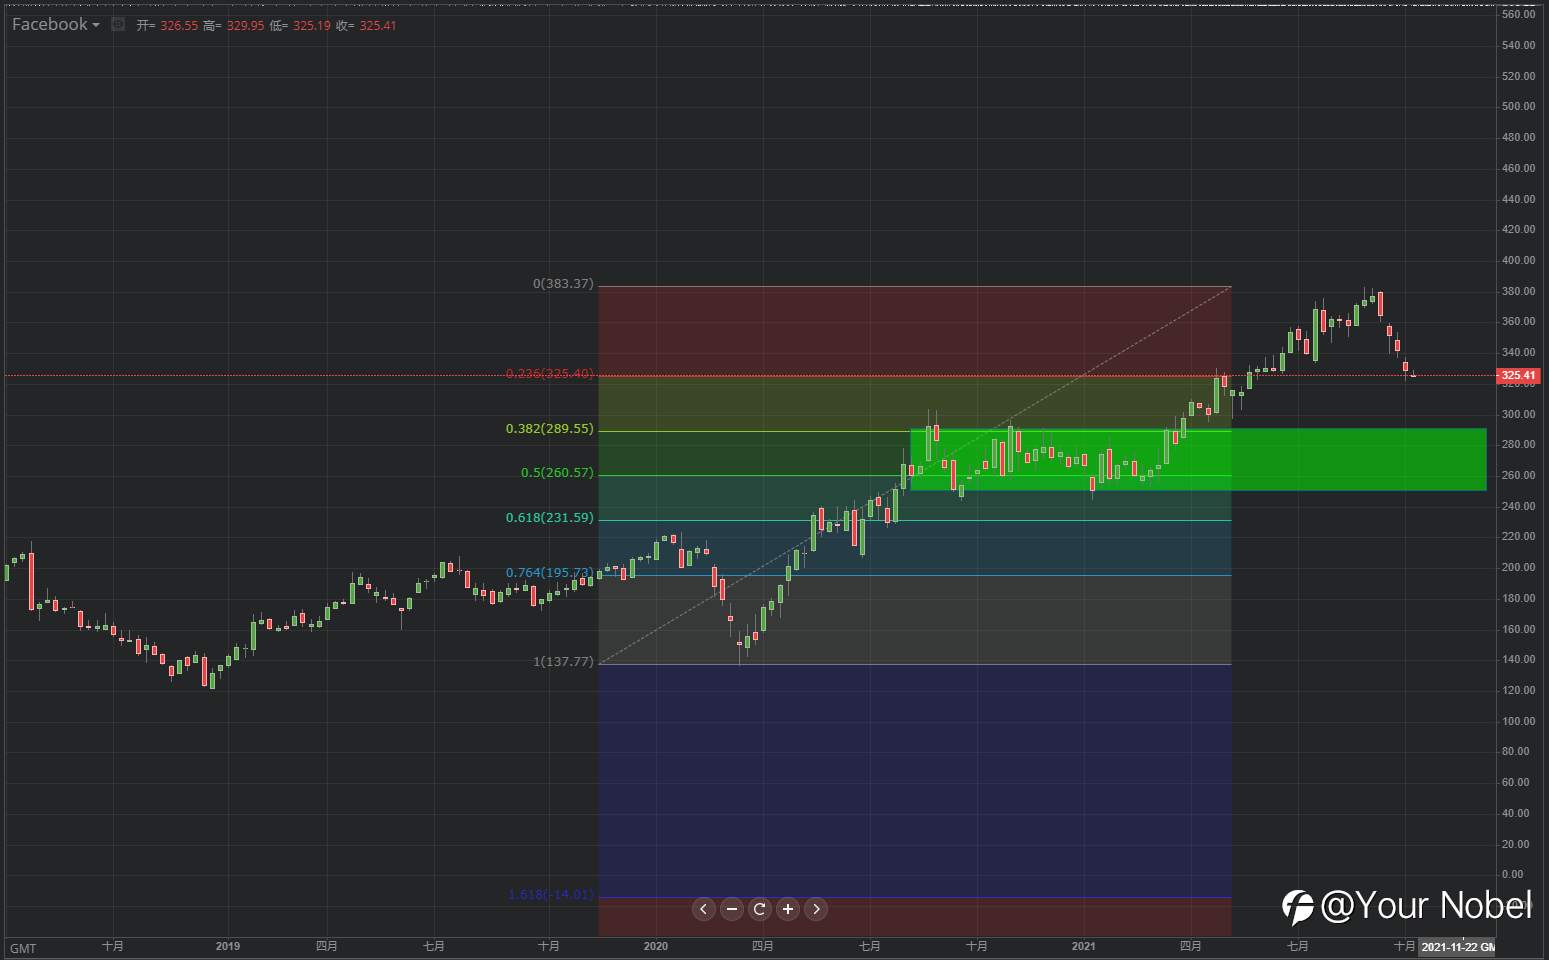Click the open price value 326.55
This screenshot has width=1549, height=960.
click(179, 26)
